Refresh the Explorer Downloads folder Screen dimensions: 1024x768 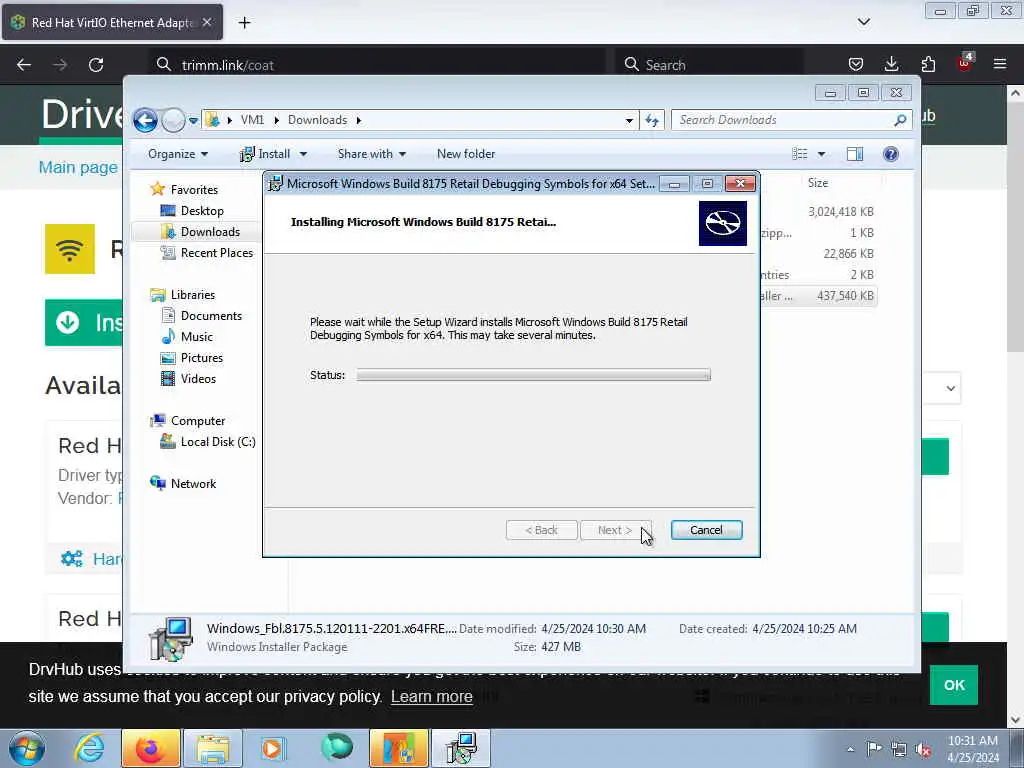point(652,120)
